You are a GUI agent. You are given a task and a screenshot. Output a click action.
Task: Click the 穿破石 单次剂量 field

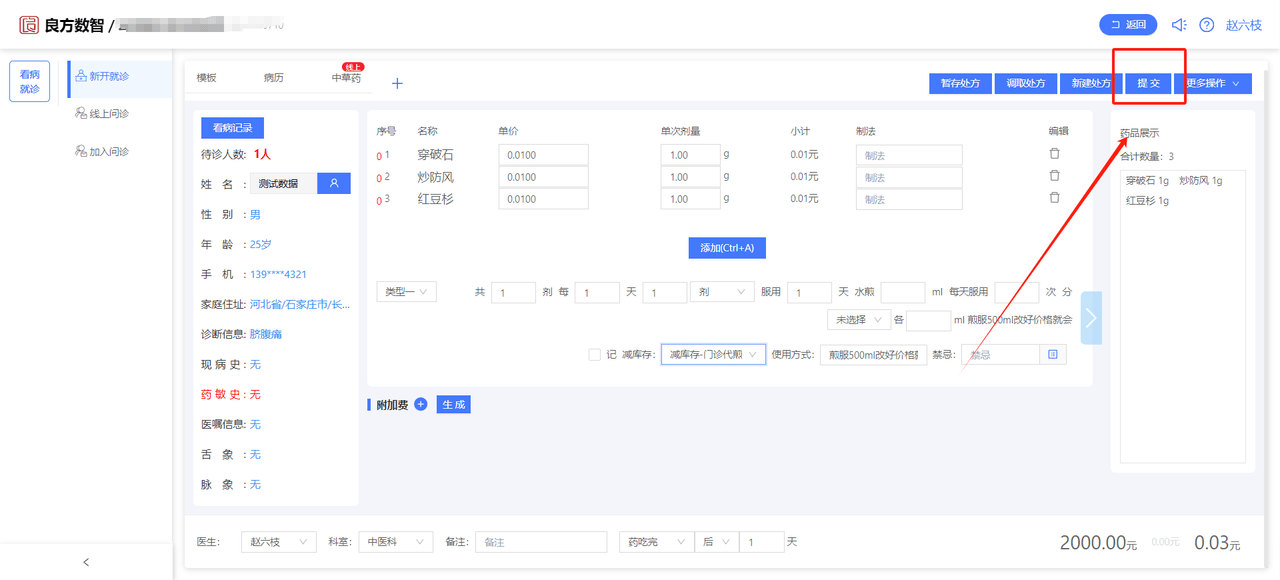(x=690, y=155)
